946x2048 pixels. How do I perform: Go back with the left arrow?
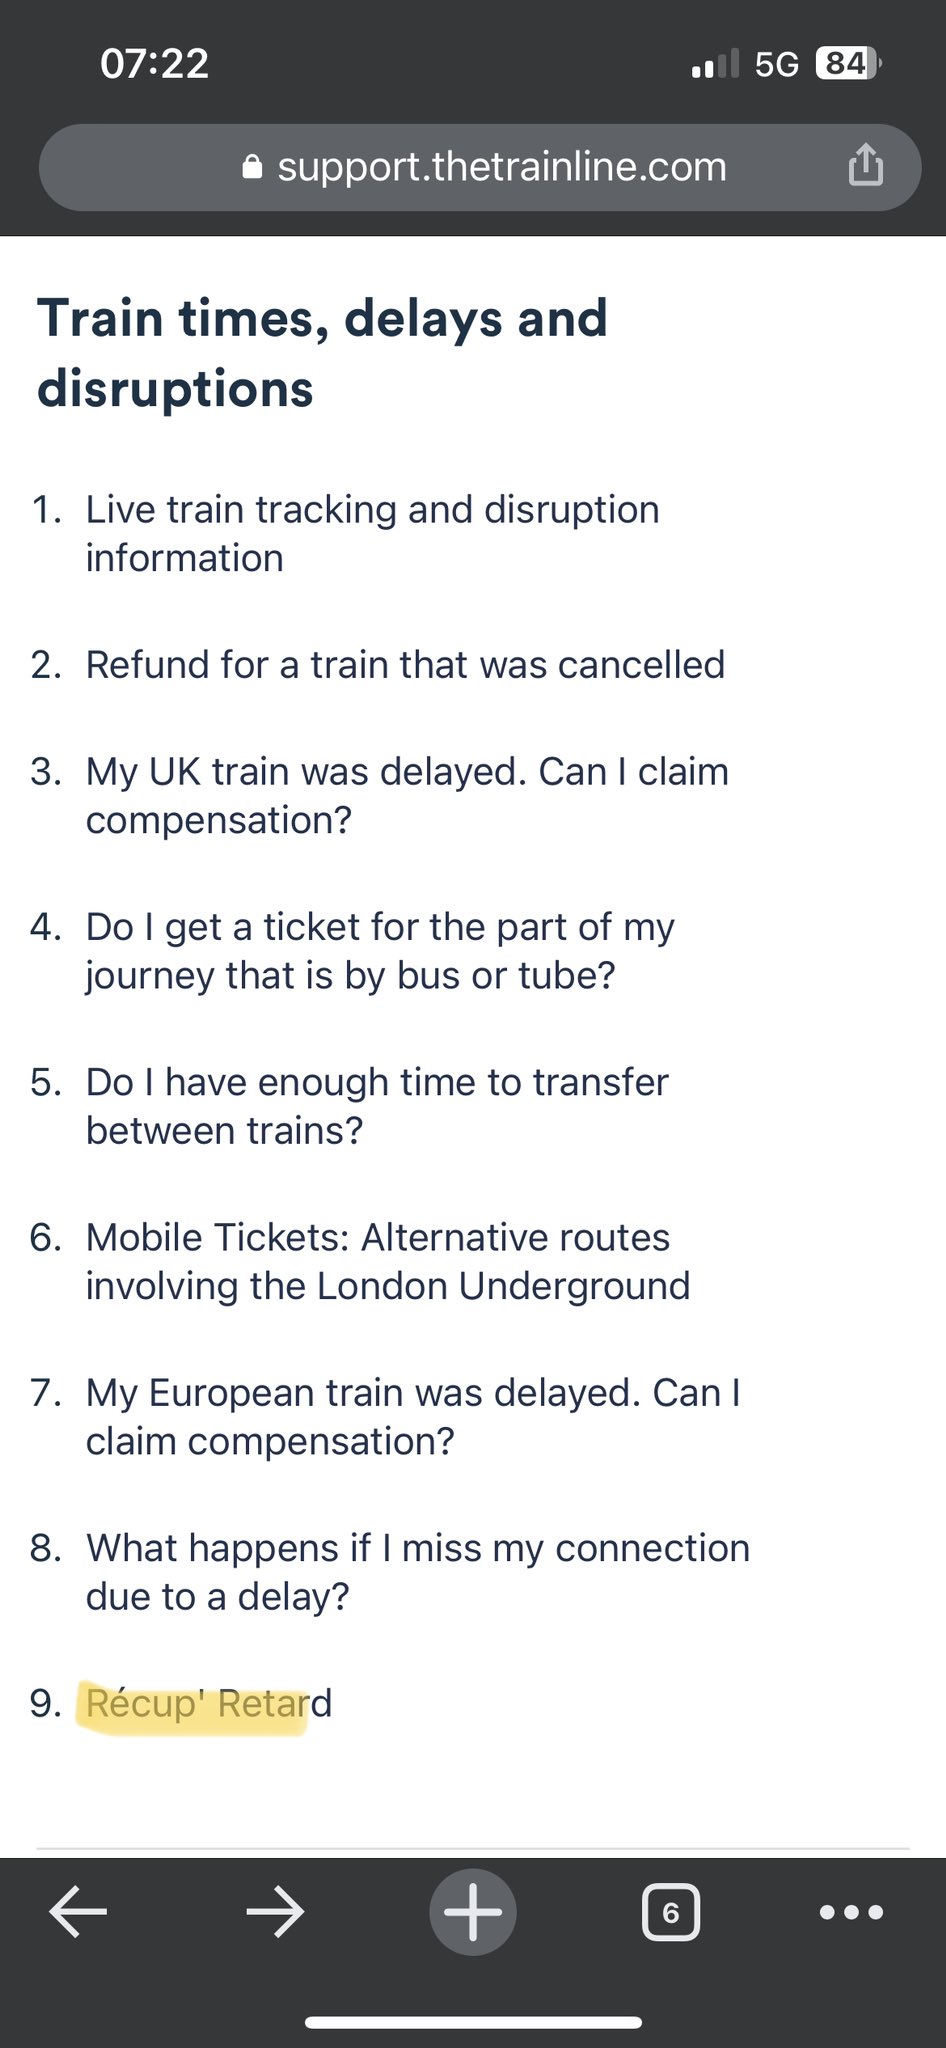click(x=78, y=1912)
